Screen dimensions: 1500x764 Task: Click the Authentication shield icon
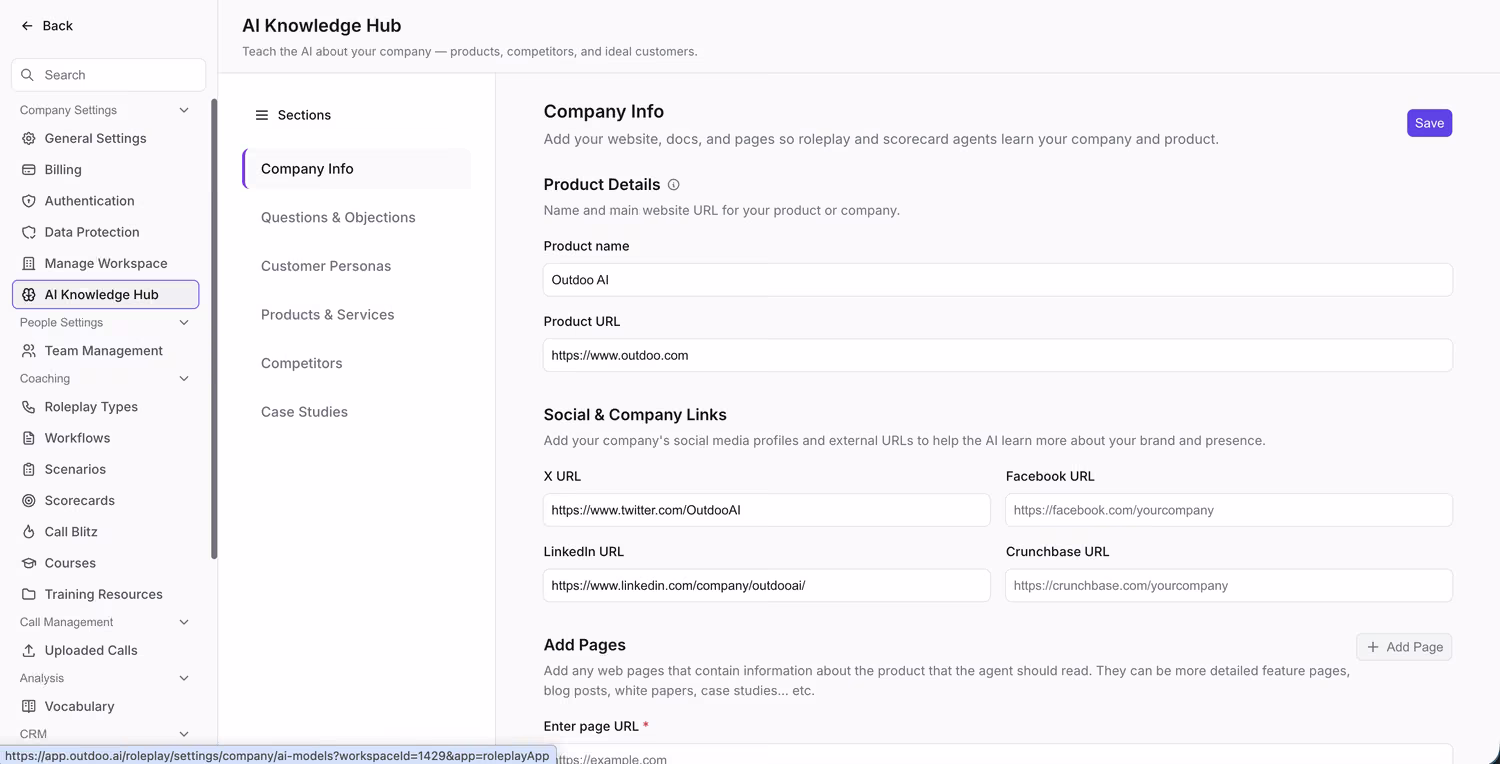pos(28,201)
